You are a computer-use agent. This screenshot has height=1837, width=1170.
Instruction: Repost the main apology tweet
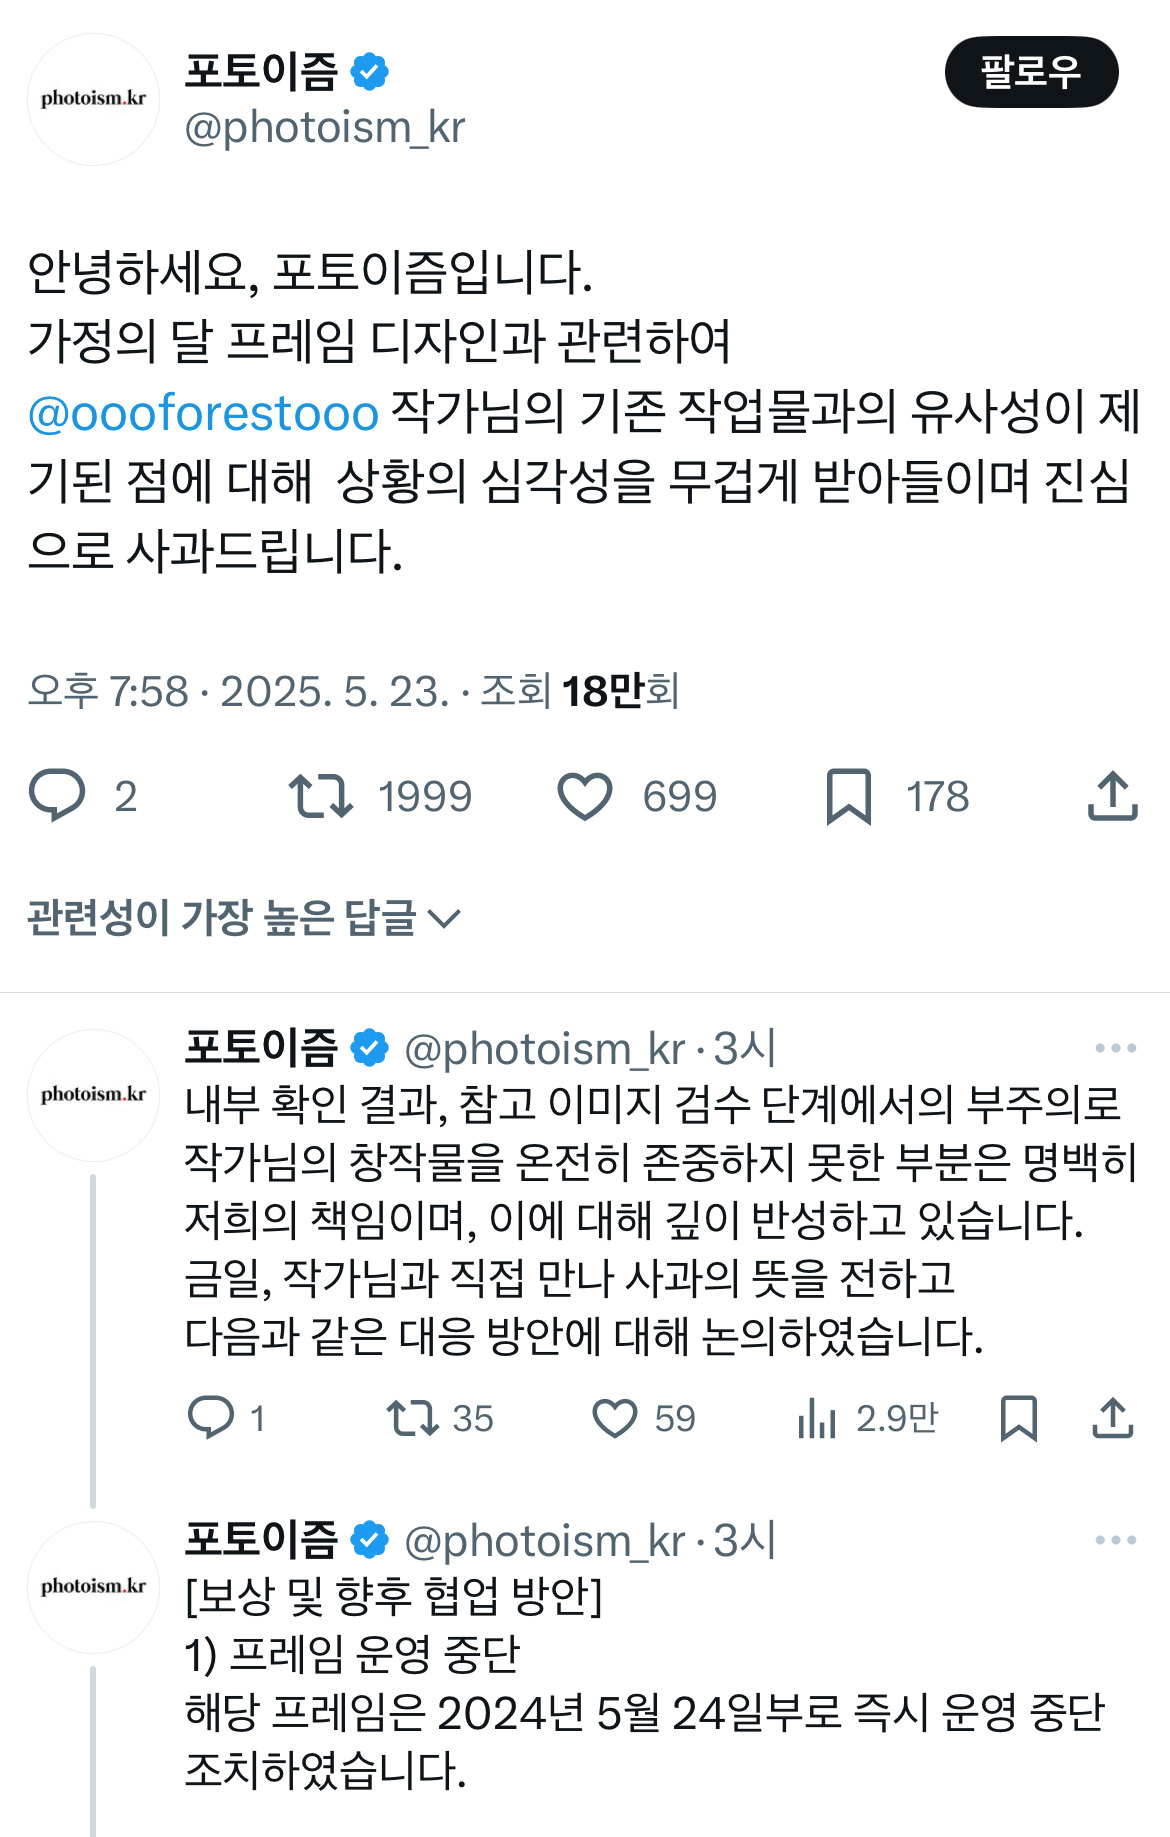321,796
